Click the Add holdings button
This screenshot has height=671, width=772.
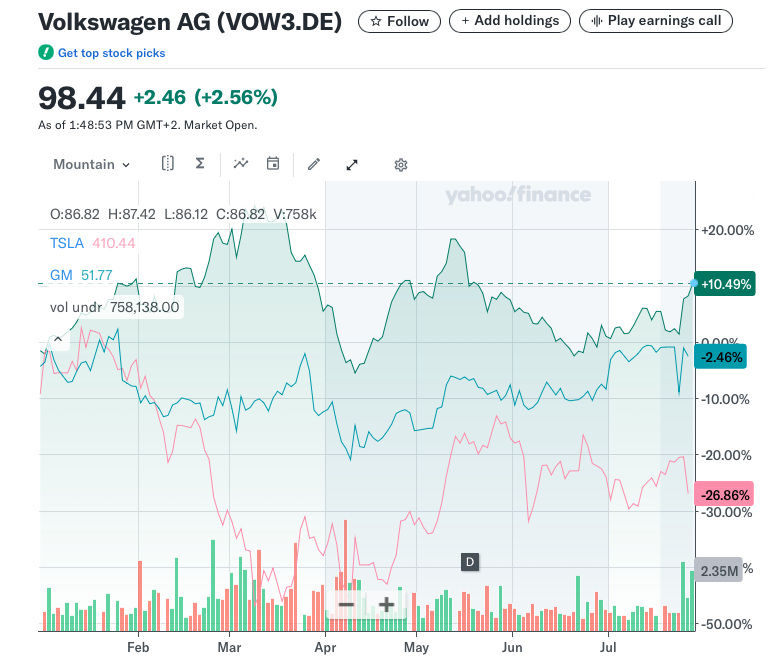point(510,21)
